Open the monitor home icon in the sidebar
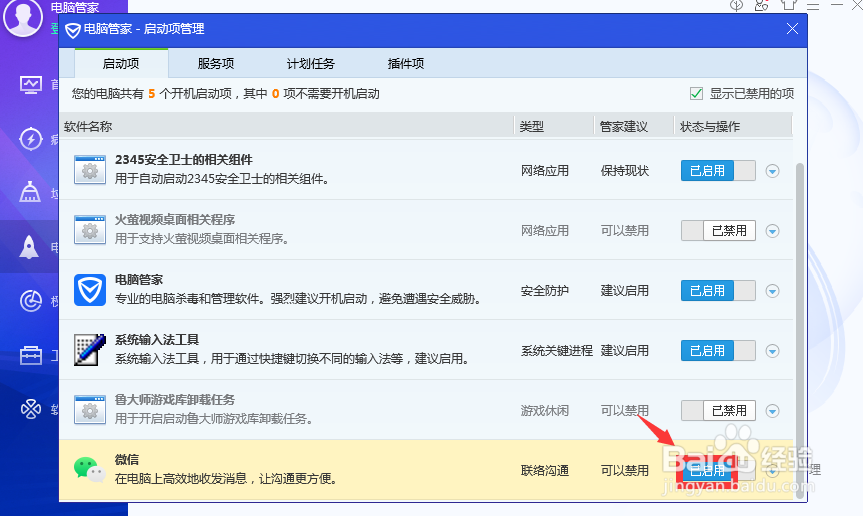This screenshot has width=863, height=516. point(30,85)
